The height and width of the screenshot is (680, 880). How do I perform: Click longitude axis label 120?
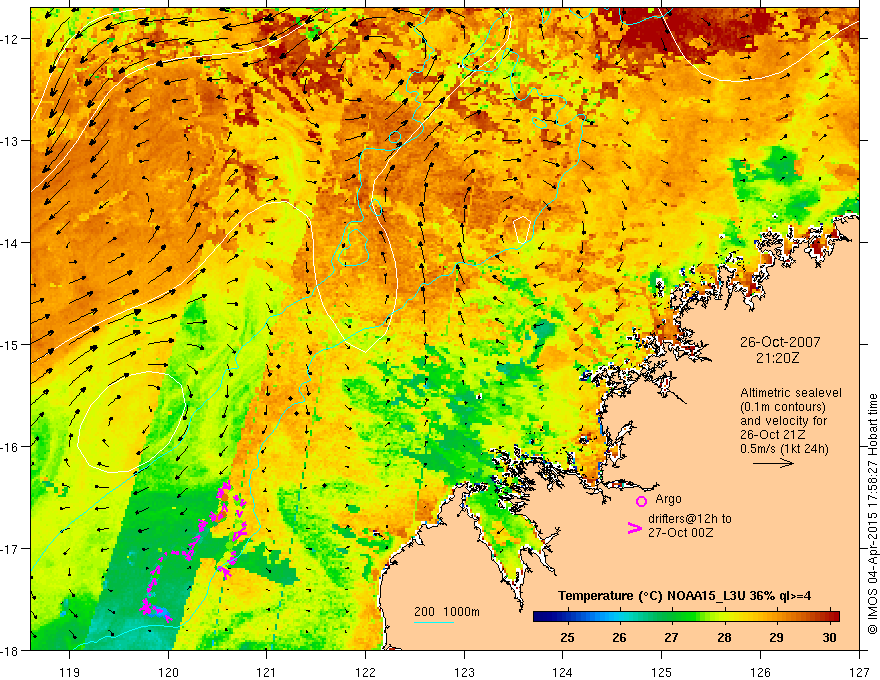click(168, 673)
